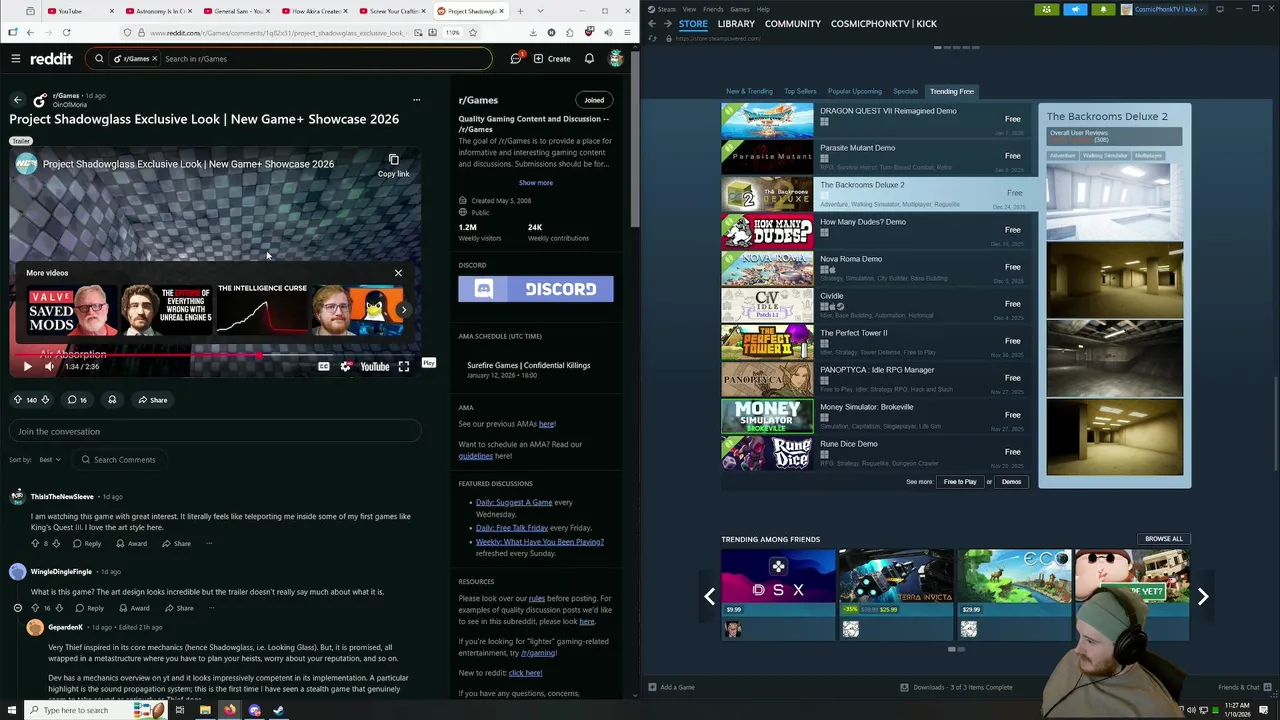This screenshot has height=720, width=1280.
Task: Downvote WingleDingleFingle's comment
Action: (x=58, y=608)
